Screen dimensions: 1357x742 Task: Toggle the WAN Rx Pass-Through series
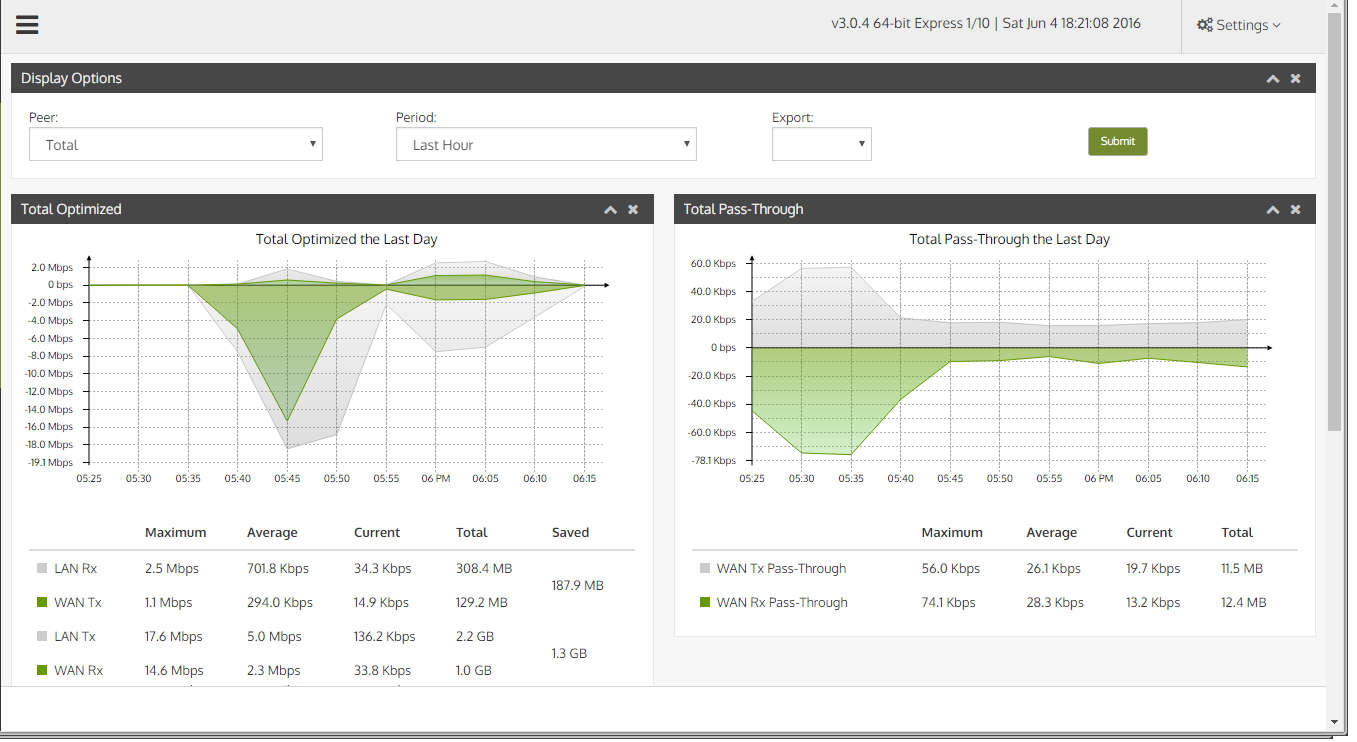[705, 602]
